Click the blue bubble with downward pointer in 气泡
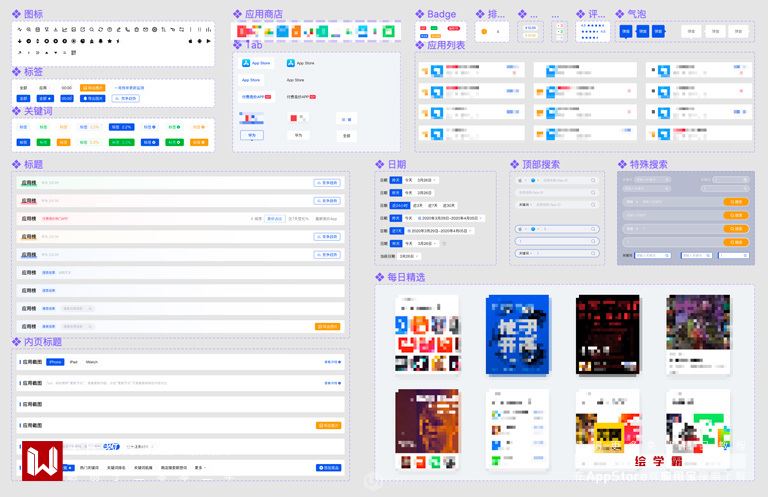 [x=626, y=31]
